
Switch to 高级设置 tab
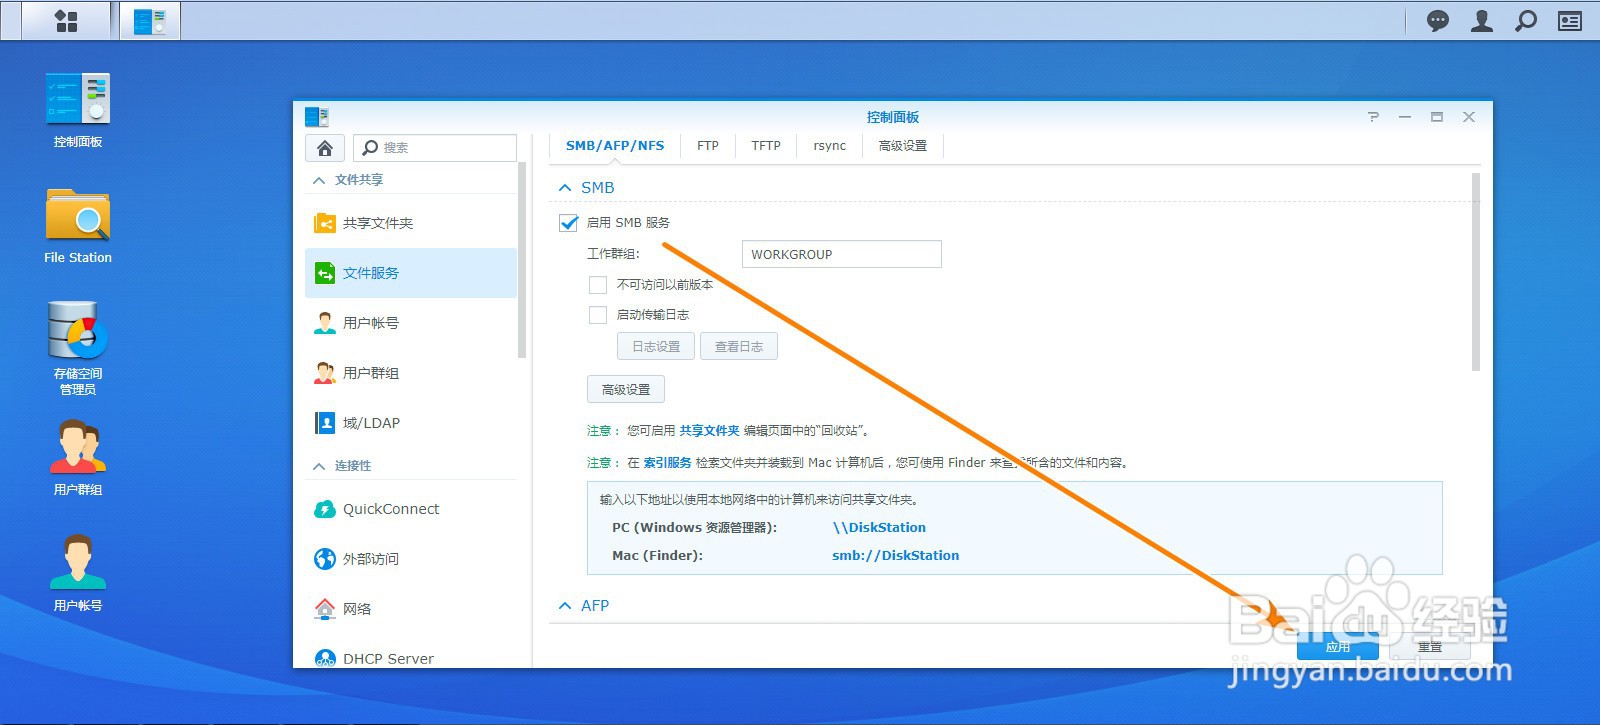point(903,146)
